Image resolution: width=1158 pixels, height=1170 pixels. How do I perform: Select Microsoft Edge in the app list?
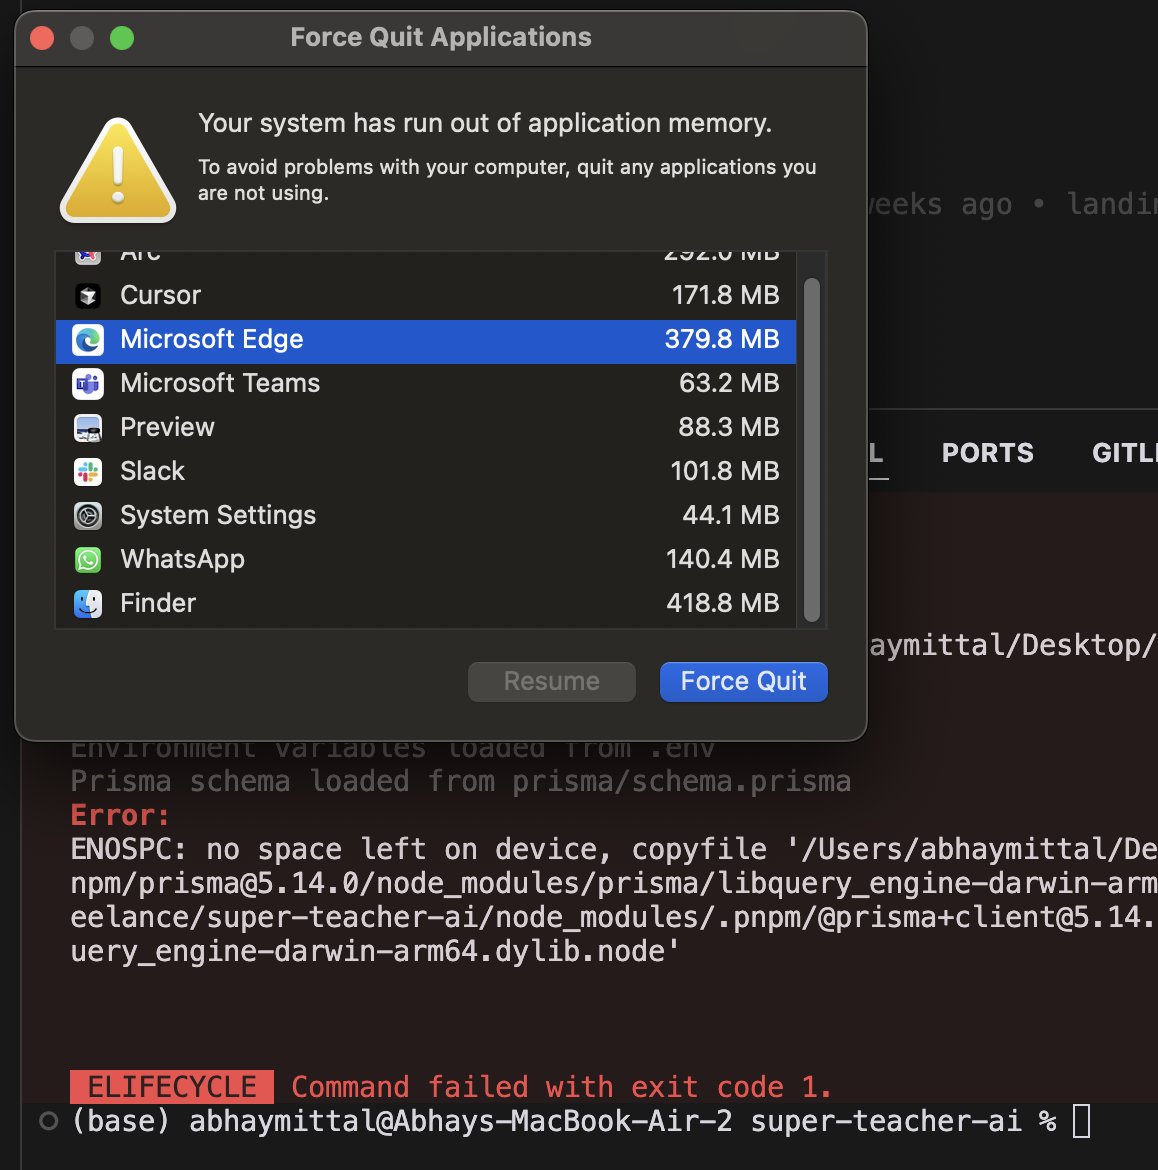(x=426, y=342)
